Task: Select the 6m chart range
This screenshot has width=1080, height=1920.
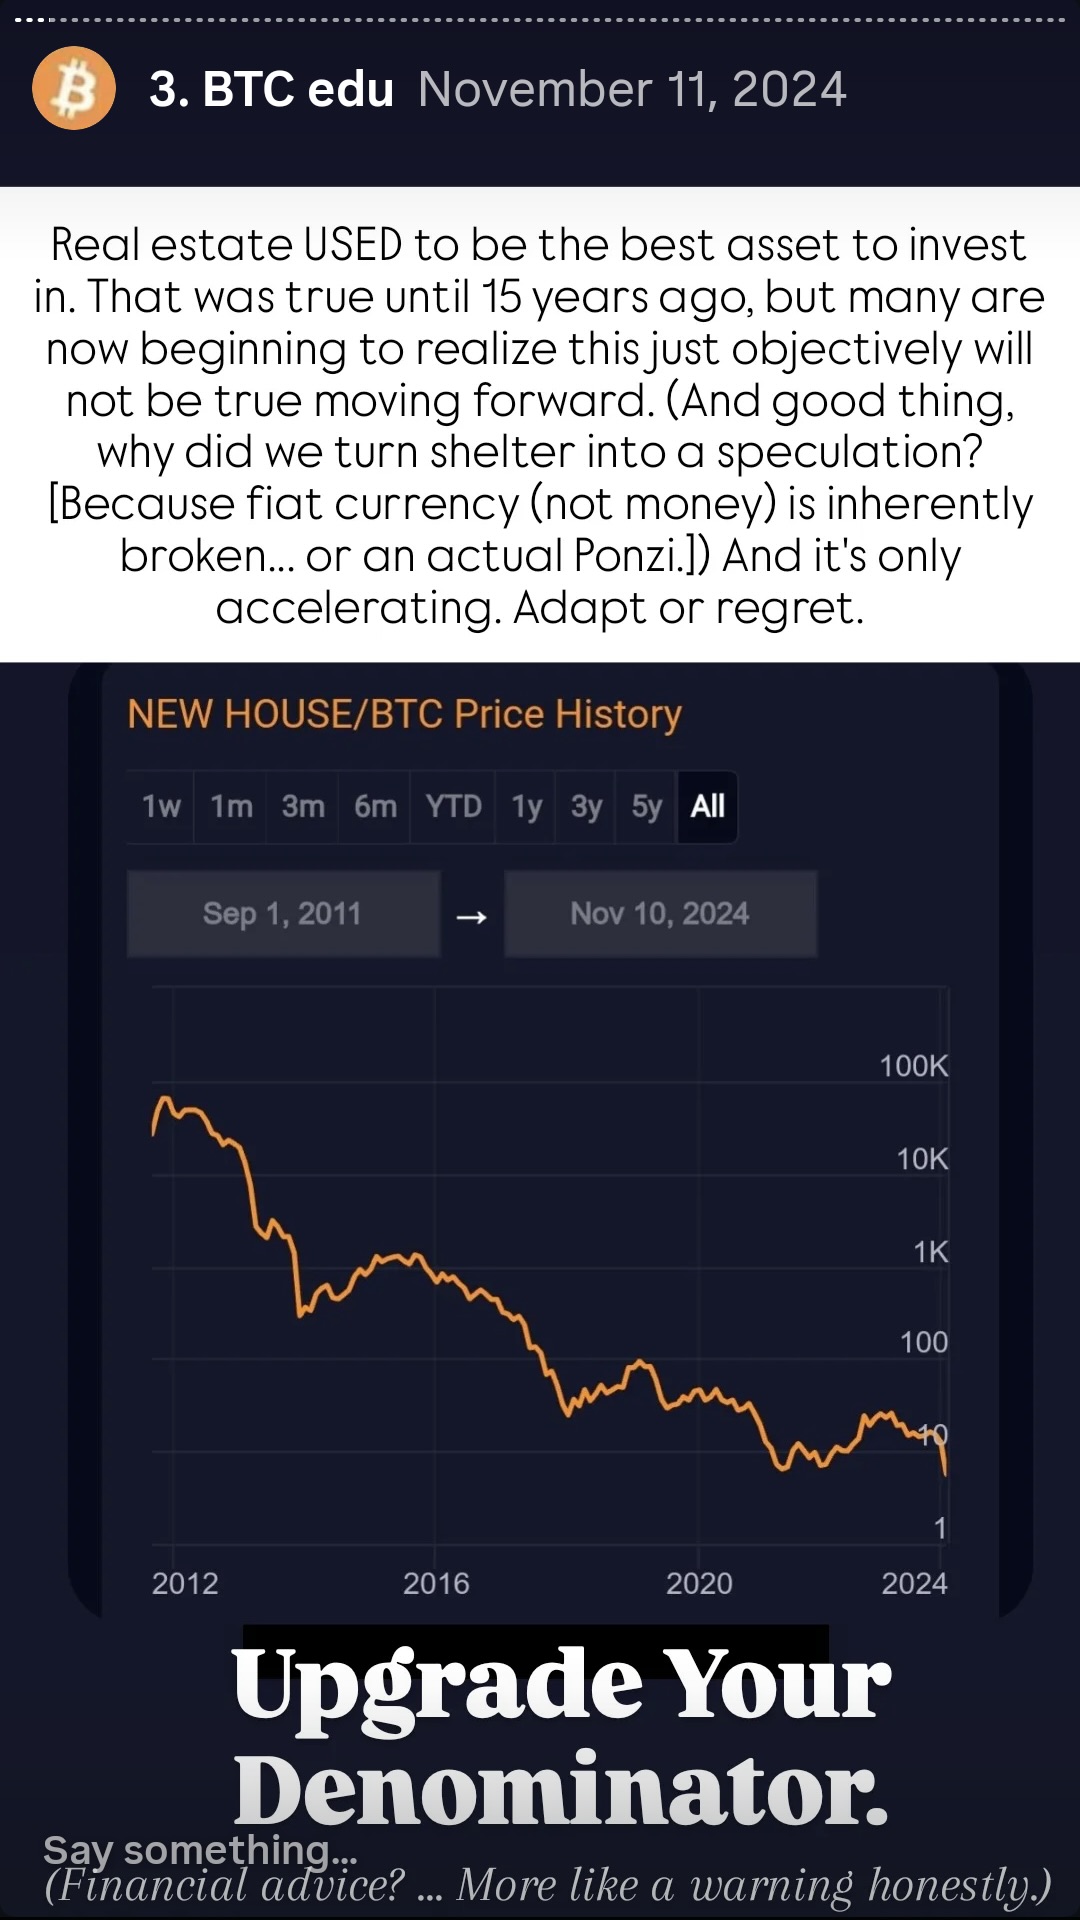Action: coord(375,806)
